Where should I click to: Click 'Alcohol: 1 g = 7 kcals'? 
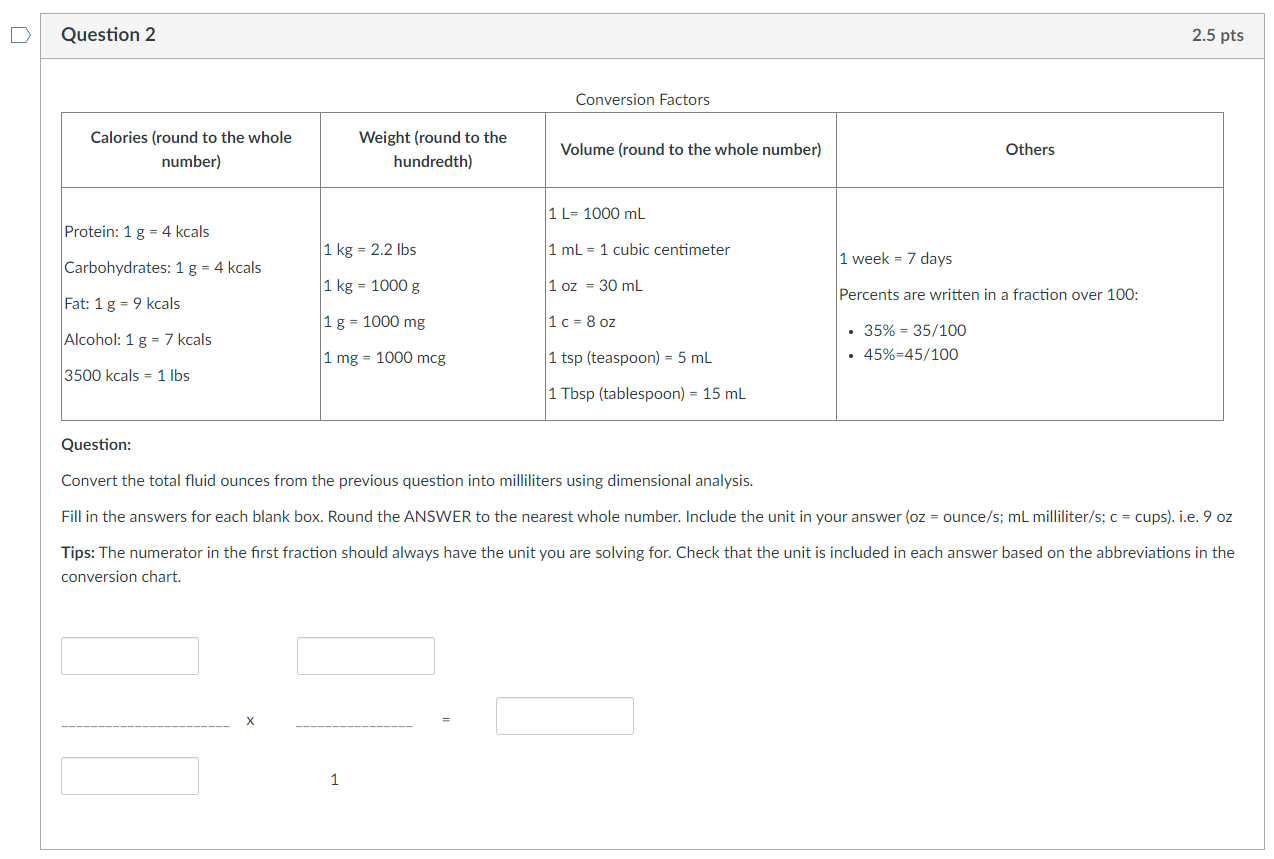pyautogui.click(x=138, y=340)
